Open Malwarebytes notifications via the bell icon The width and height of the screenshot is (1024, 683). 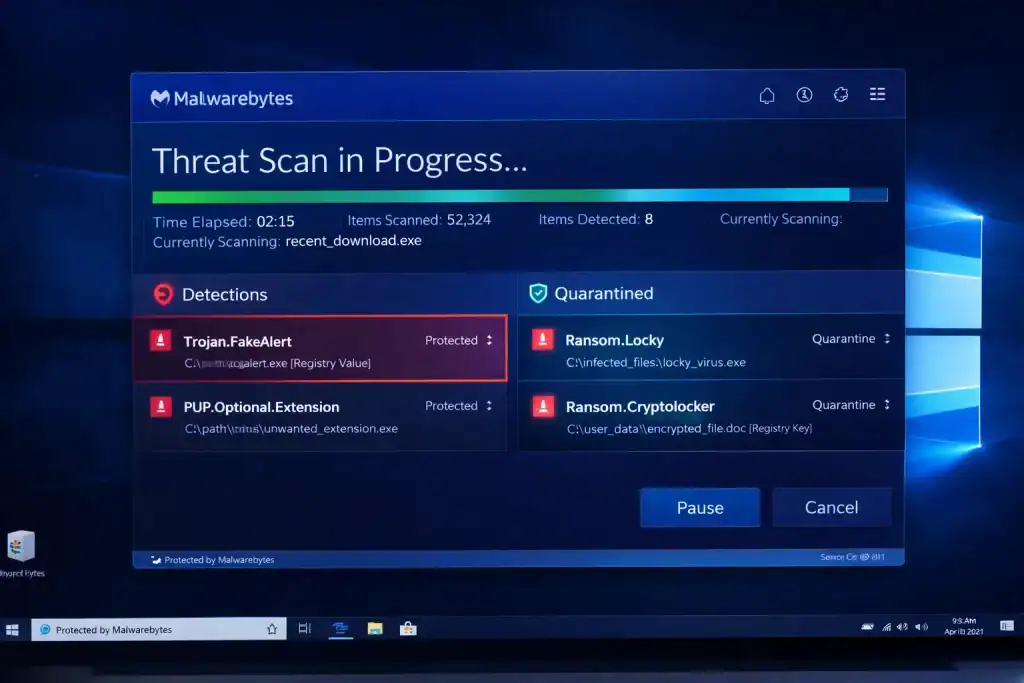pos(766,94)
